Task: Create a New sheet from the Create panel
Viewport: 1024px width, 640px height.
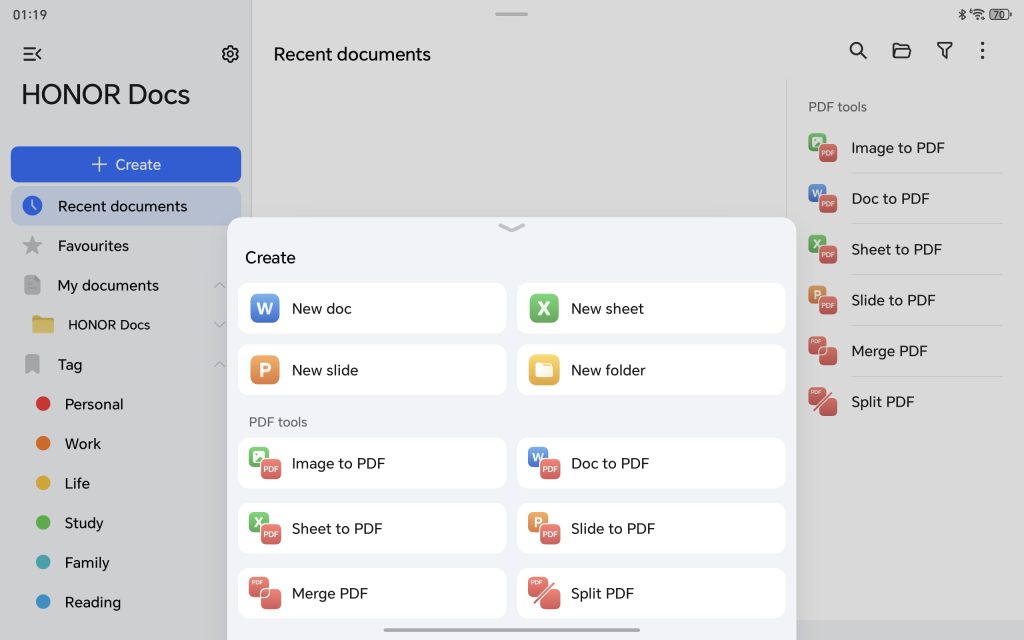Action: click(650, 309)
